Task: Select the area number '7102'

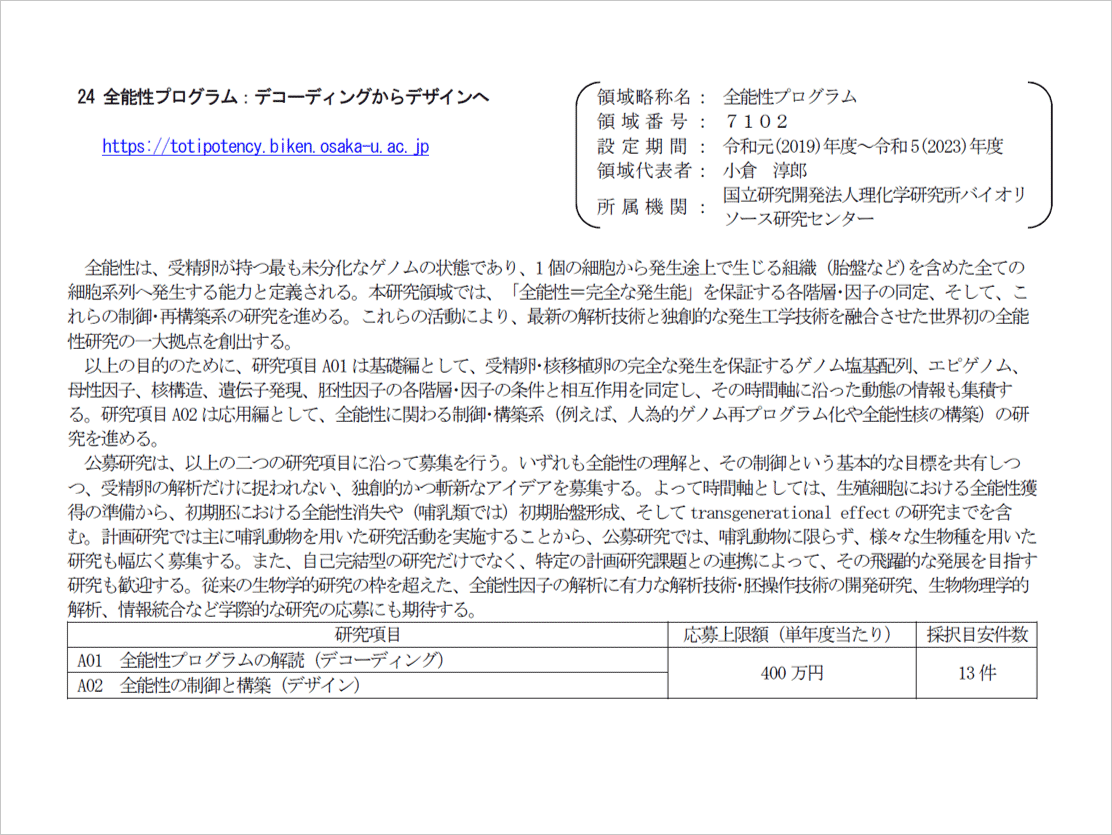Action: point(755,121)
